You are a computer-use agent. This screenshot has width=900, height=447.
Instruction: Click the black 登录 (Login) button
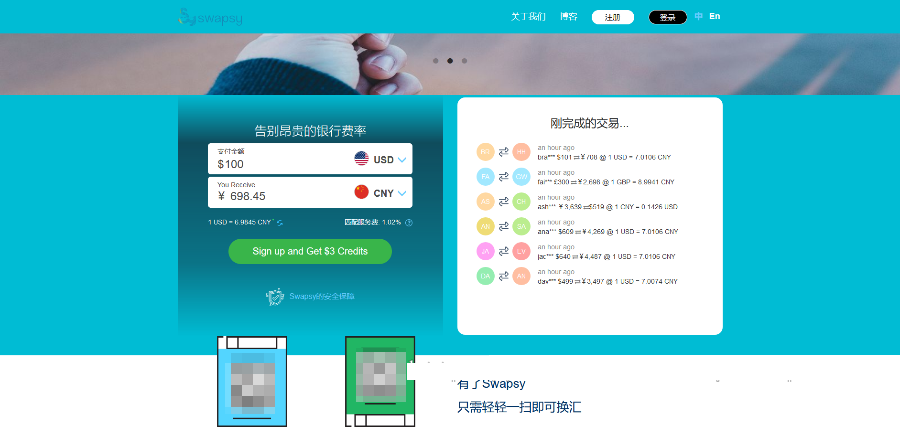[x=668, y=17]
